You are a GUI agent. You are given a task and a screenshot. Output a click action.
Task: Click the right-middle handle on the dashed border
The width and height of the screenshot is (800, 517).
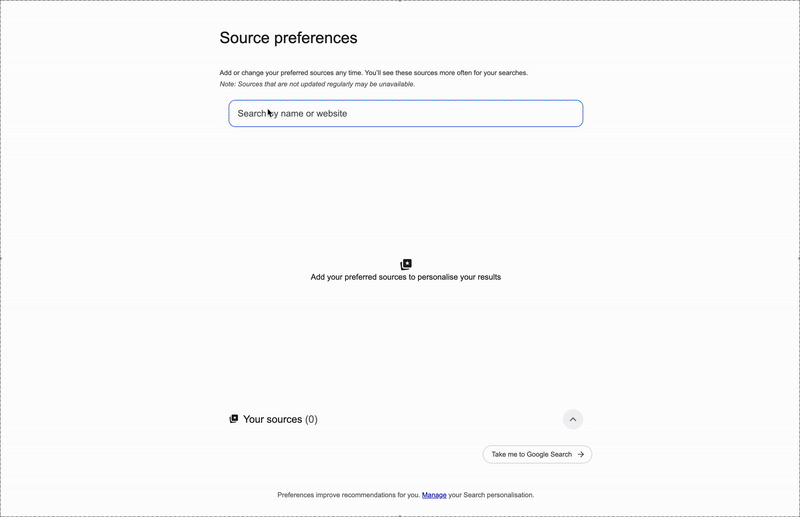point(798,258)
